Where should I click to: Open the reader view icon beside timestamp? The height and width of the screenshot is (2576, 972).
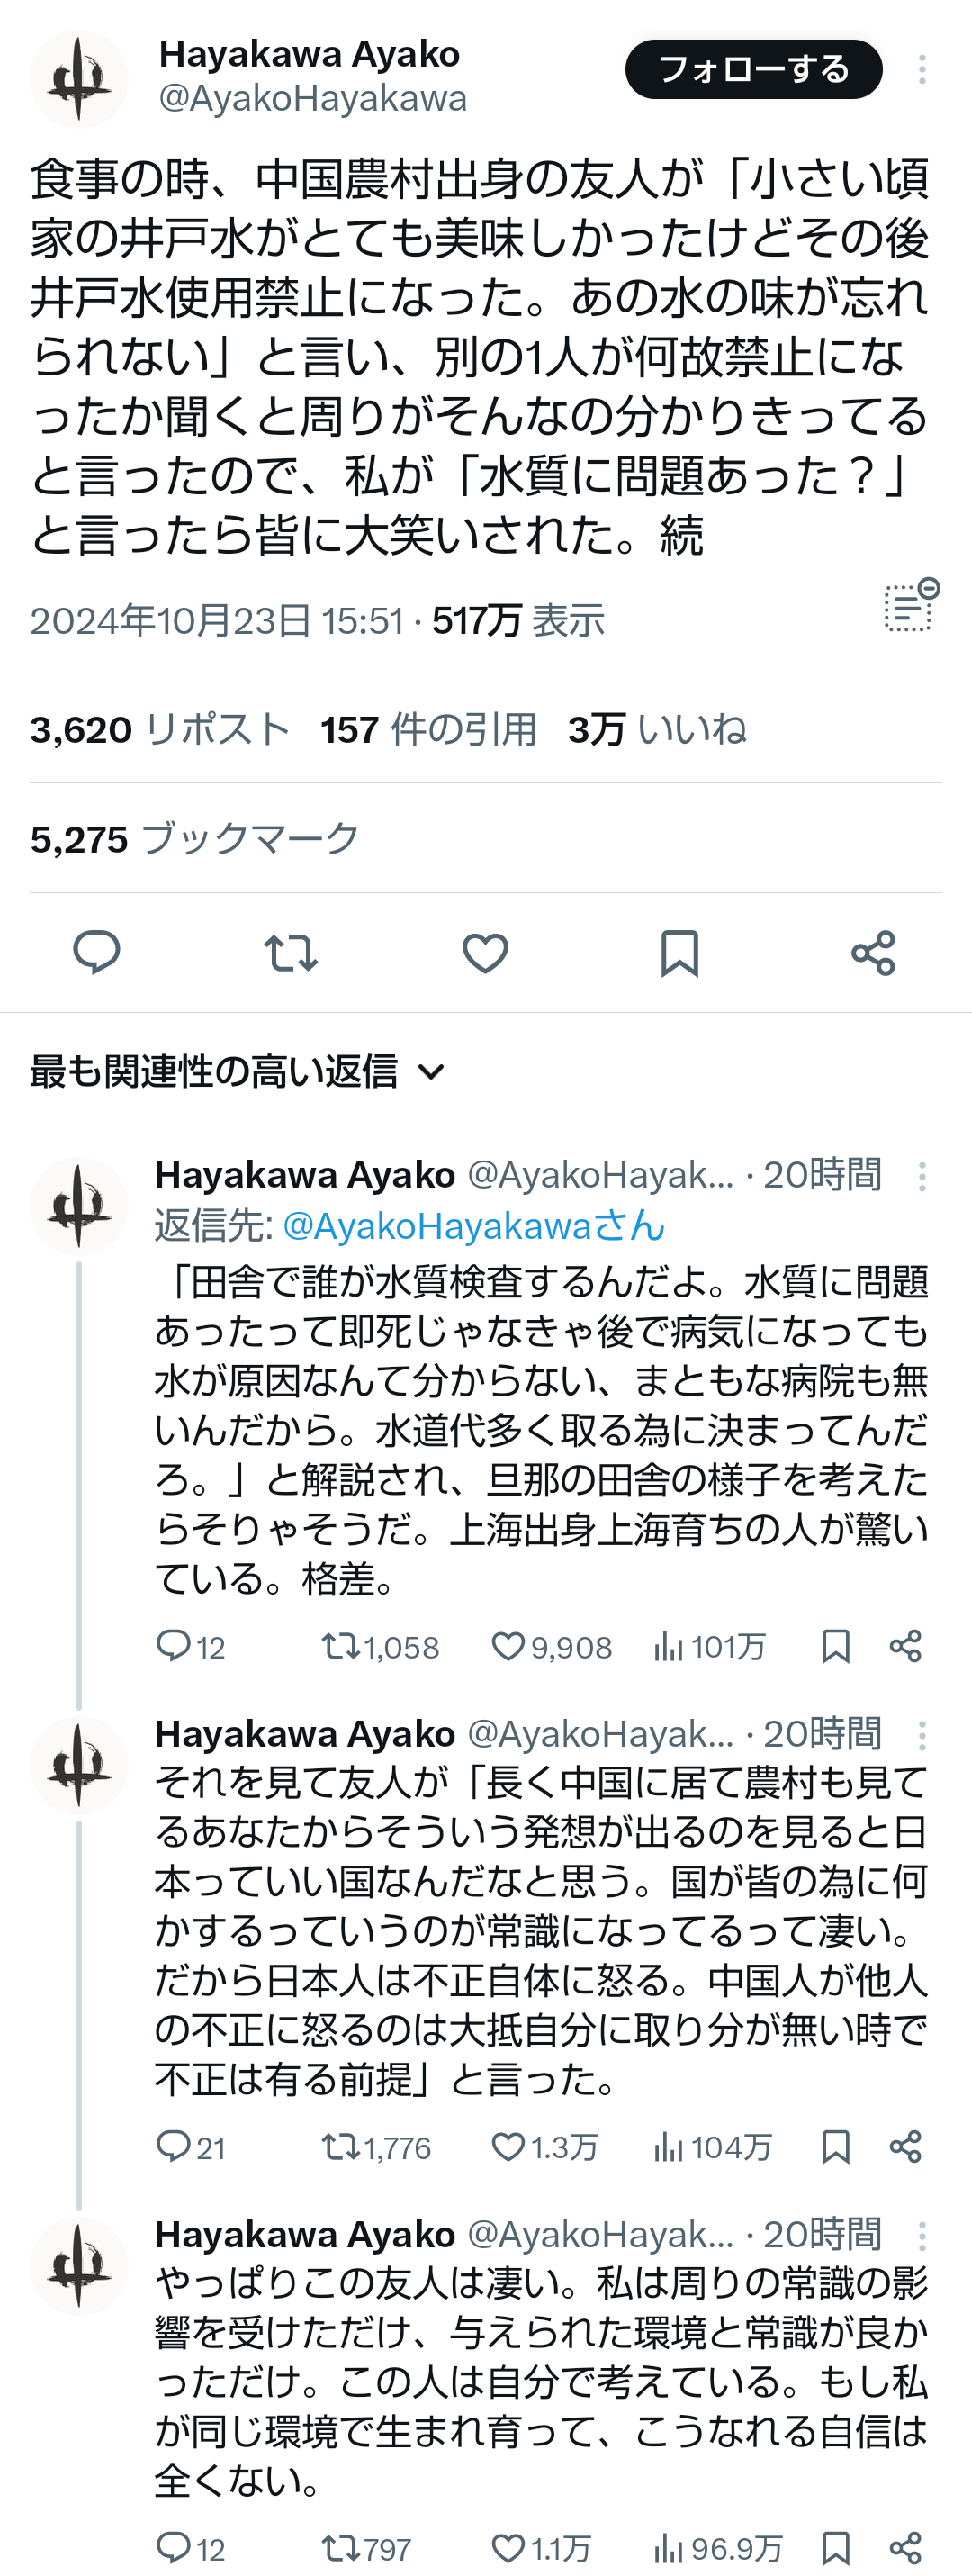pyautogui.click(x=910, y=606)
